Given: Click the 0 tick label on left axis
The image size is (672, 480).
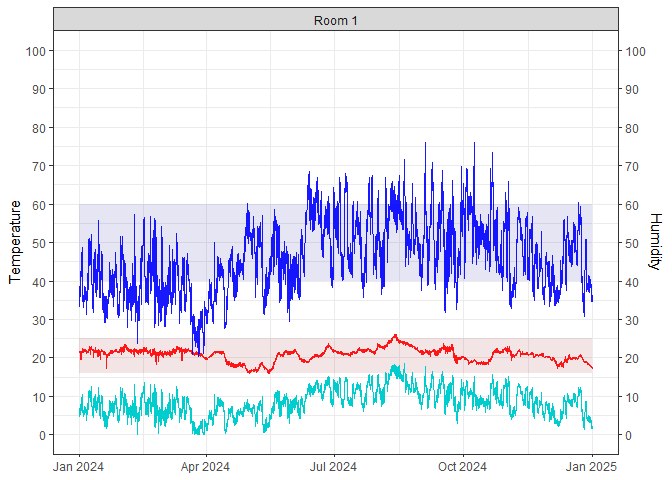Looking at the screenshot, I should 43,435.
